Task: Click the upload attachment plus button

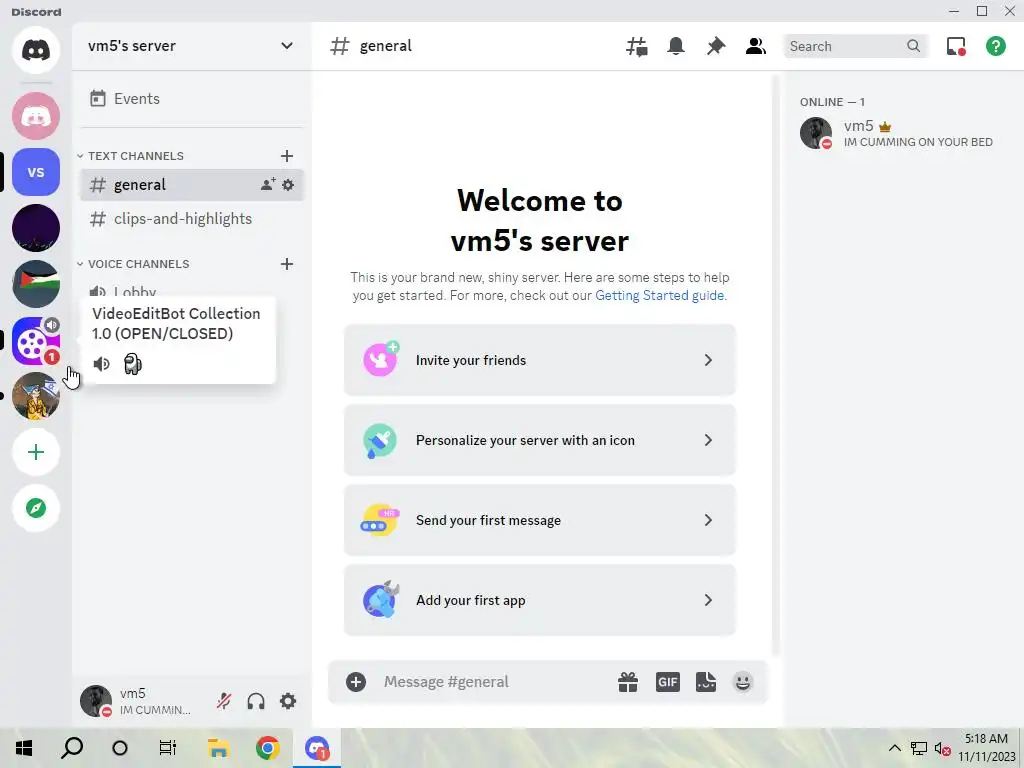Action: pos(356,682)
